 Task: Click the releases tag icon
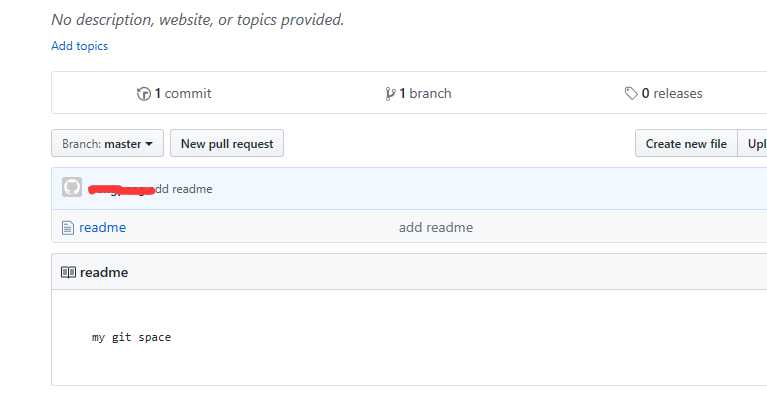[x=631, y=93]
